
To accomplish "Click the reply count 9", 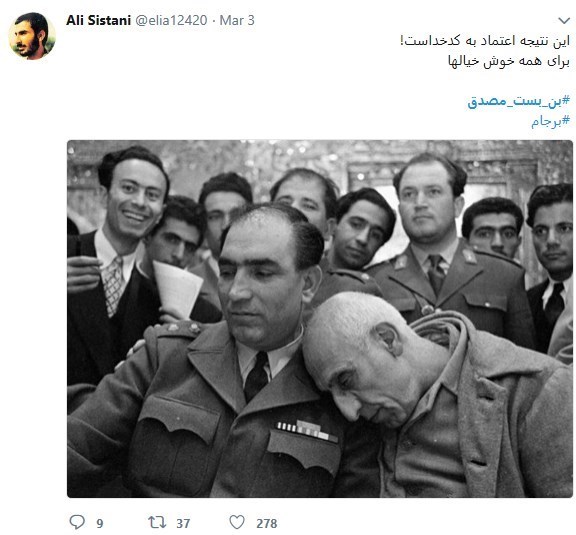I will click(100, 523).
